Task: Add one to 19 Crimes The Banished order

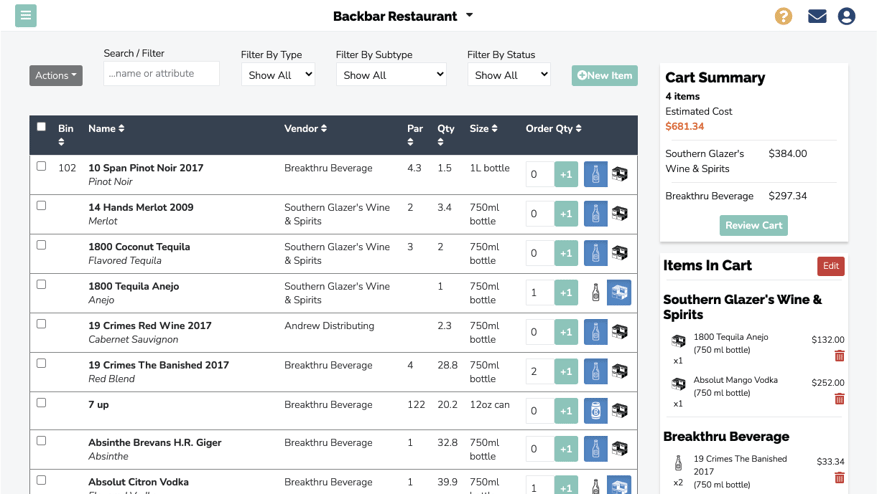Action: (x=566, y=371)
